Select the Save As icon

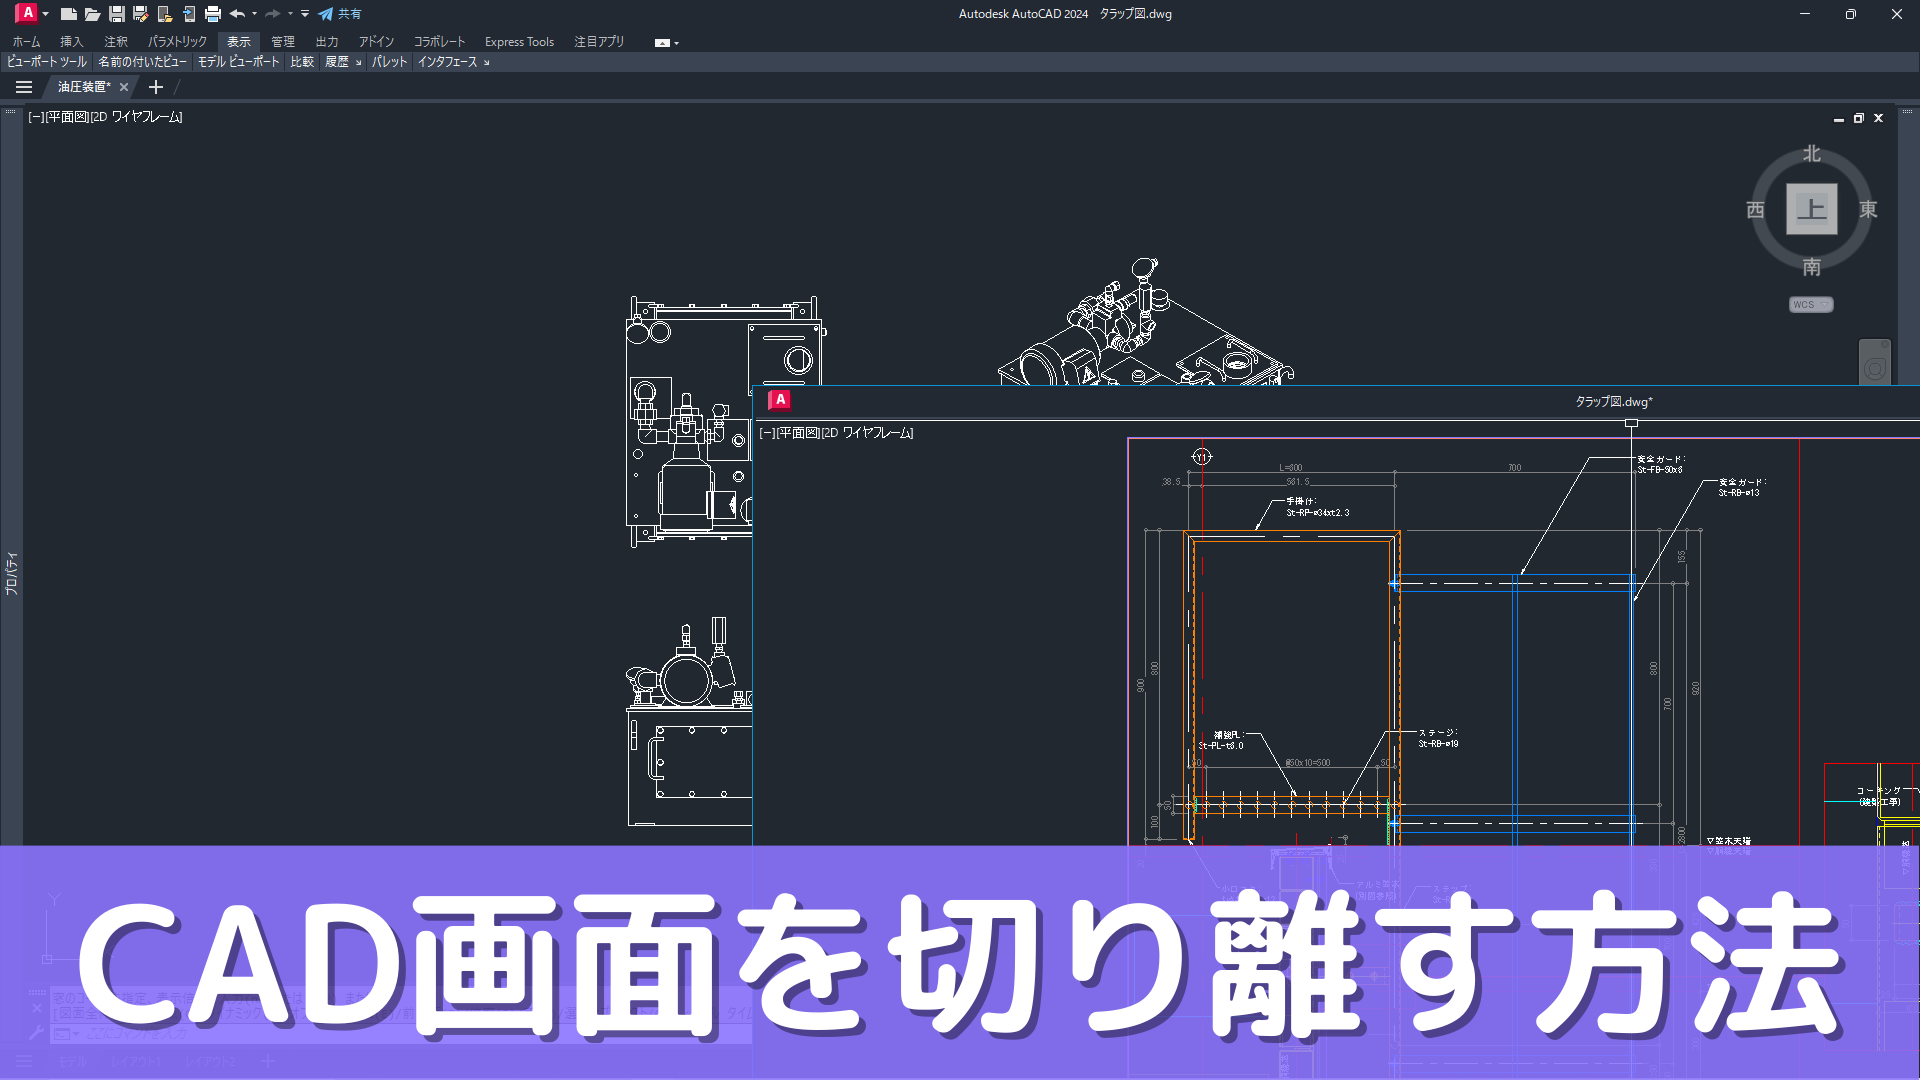(x=140, y=14)
